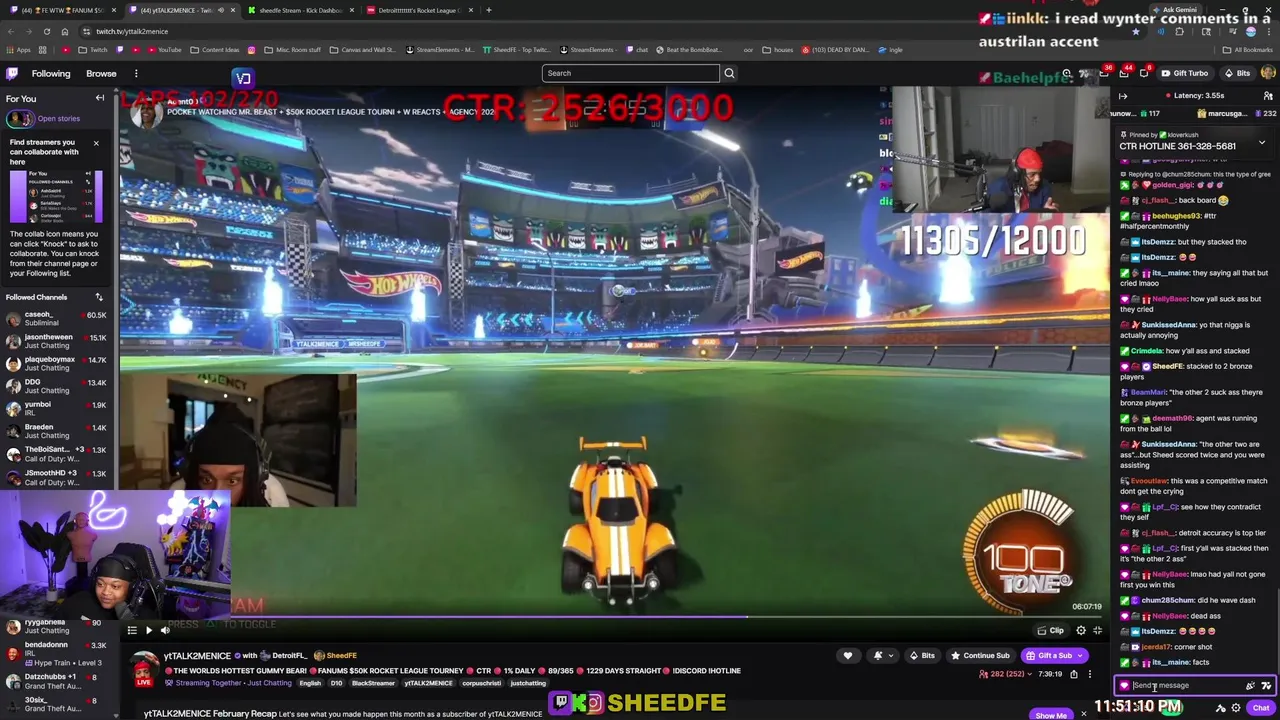The height and width of the screenshot is (720, 1280).
Task: Open stream more options three dots
Action: [x=1090, y=674]
